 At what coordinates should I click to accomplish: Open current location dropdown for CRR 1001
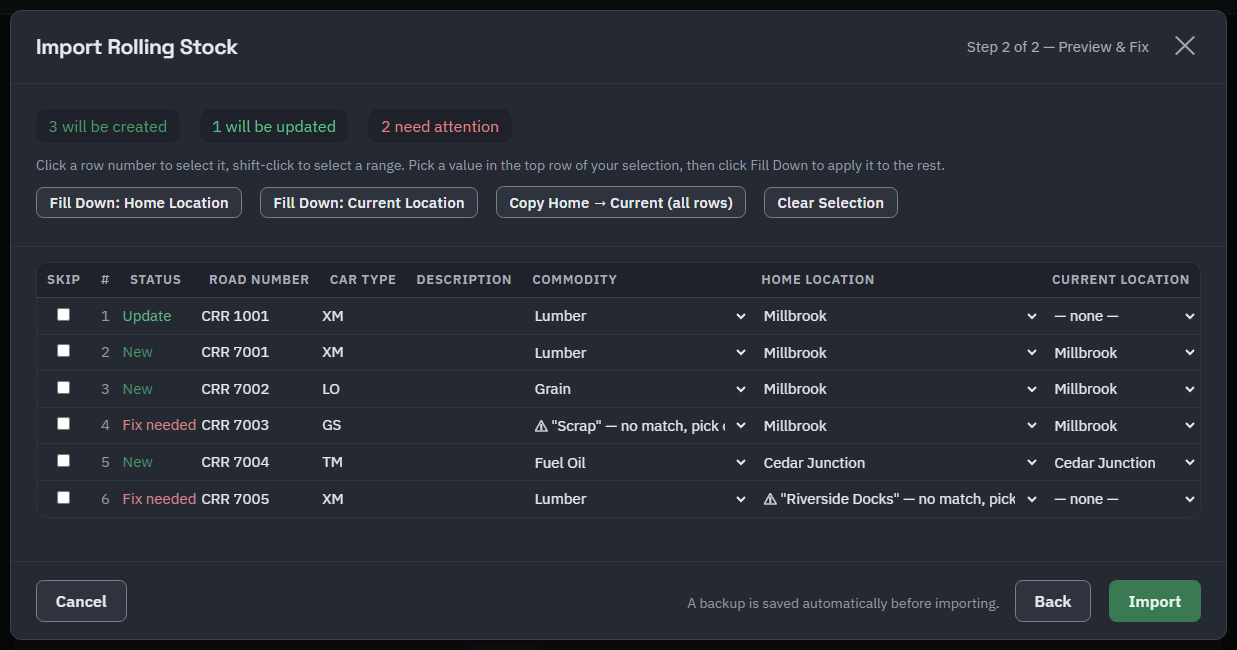point(1124,316)
